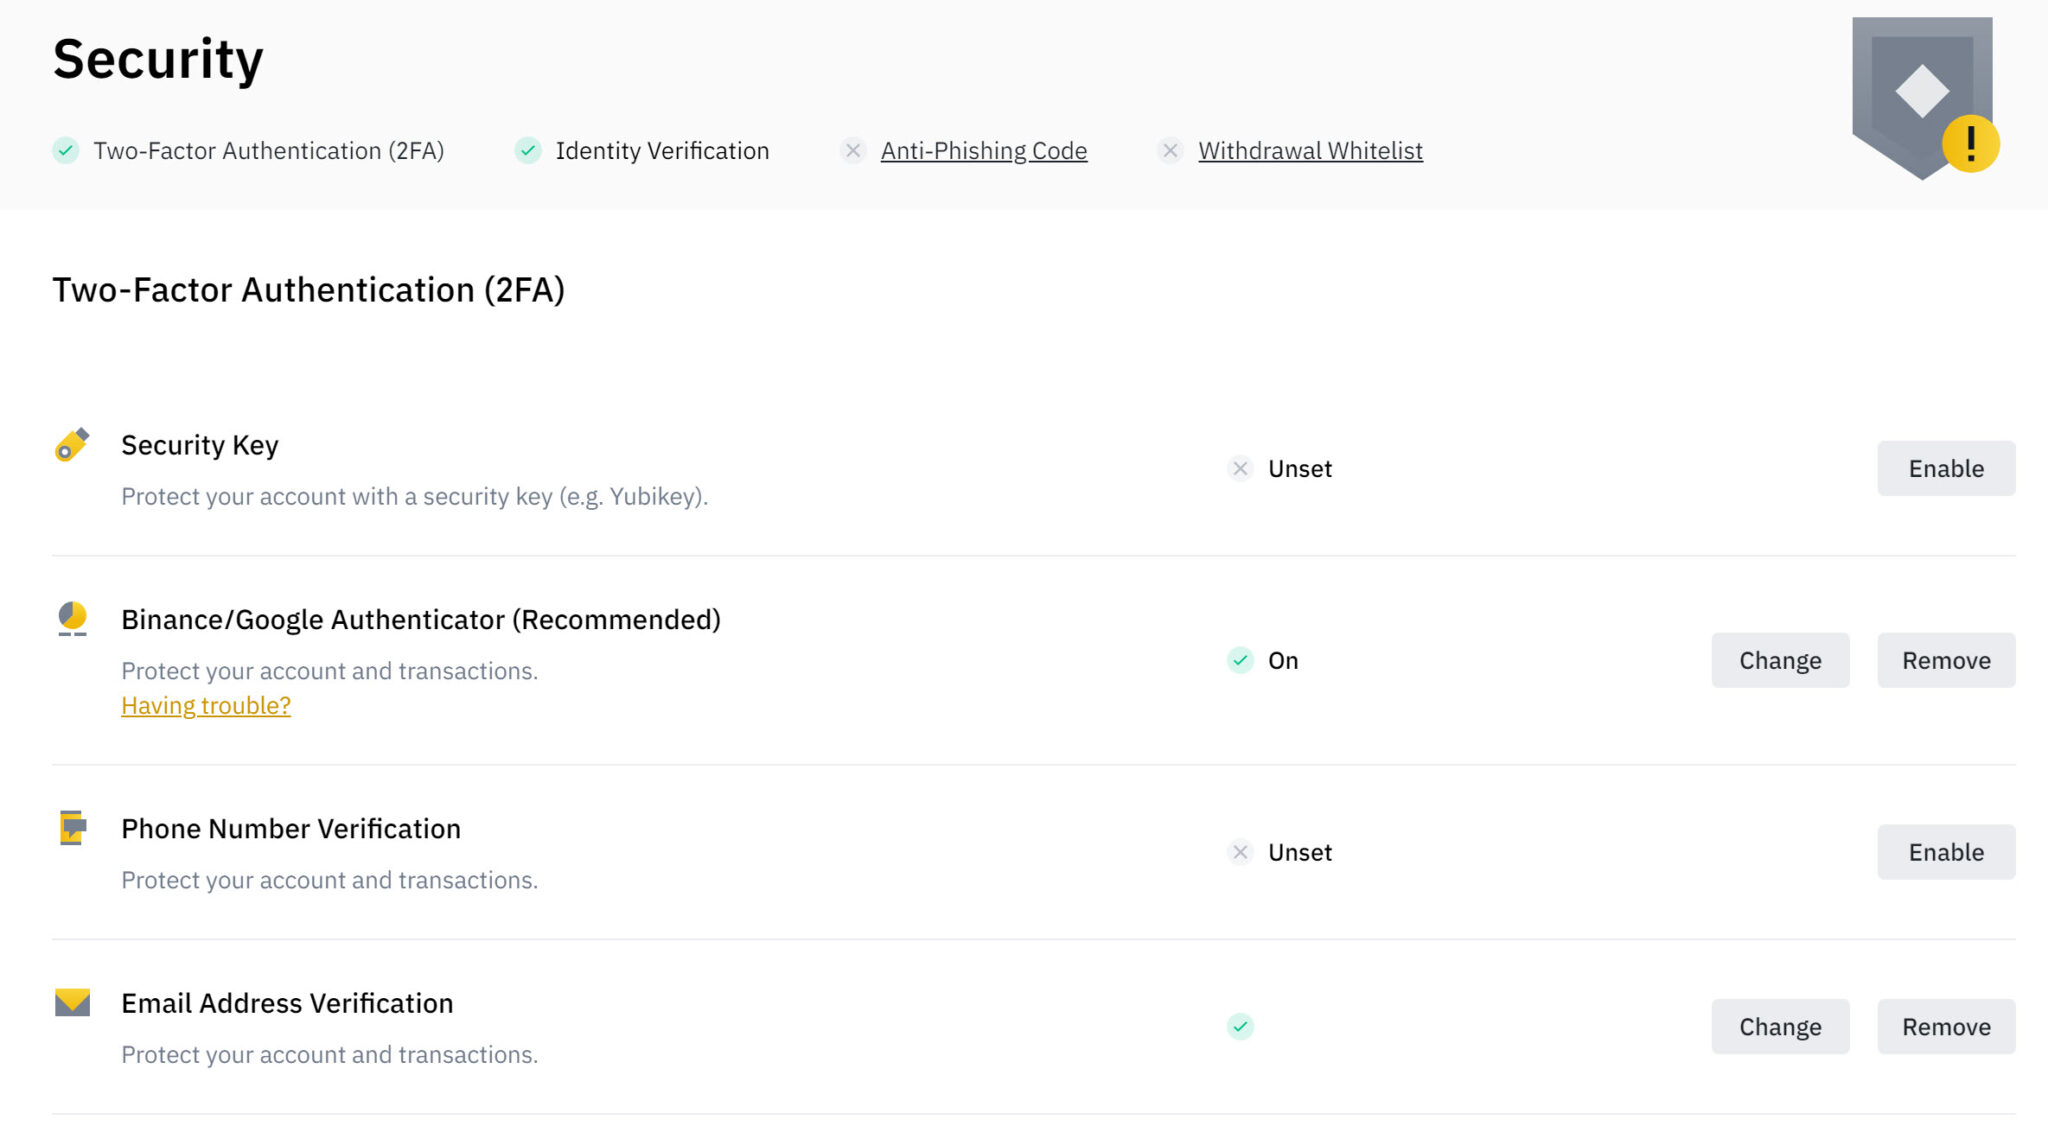Click "Binance/Google Authenticator (Recommended)" title
This screenshot has height=1126, width=2048.
pyautogui.click(x=421, y=620)
